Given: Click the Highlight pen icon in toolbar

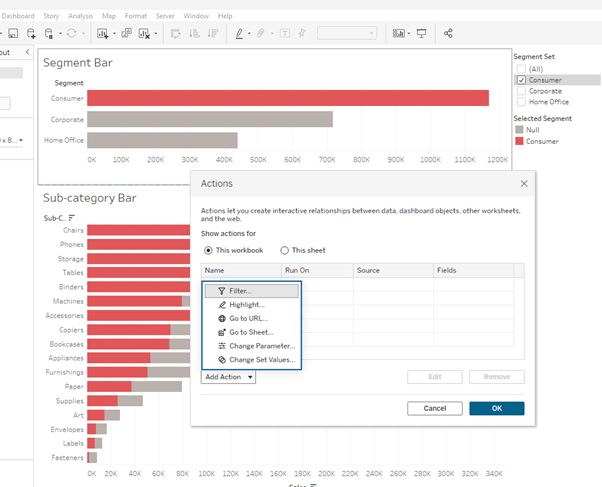Looking at the screenshot, I should 241,33.
